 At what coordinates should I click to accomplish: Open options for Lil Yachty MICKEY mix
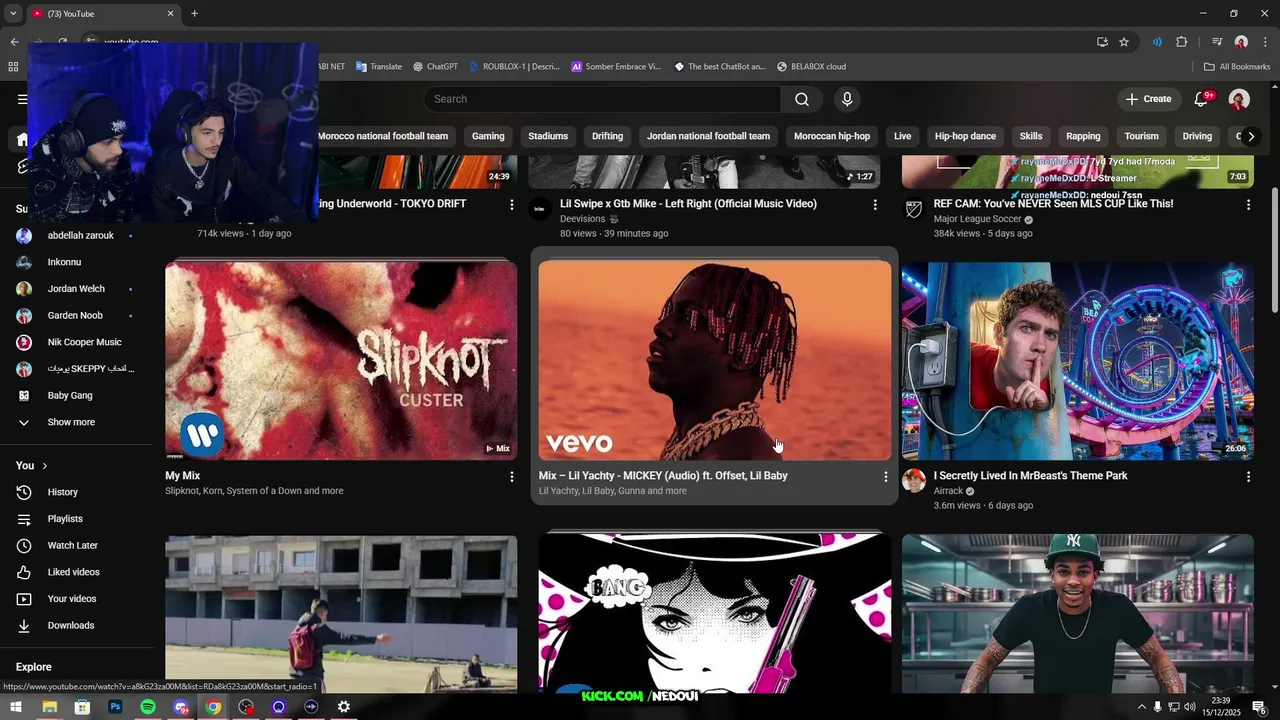(885, 477)
